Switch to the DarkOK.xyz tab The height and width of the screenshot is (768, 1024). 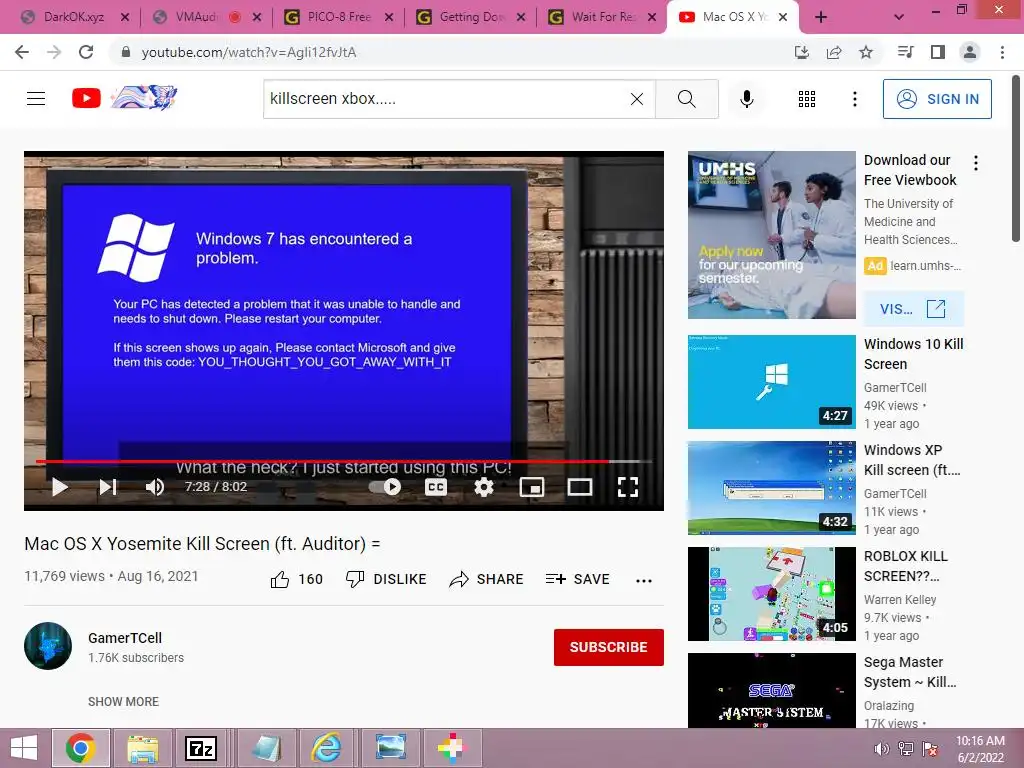pyautogui.click(x=75, y=17)
